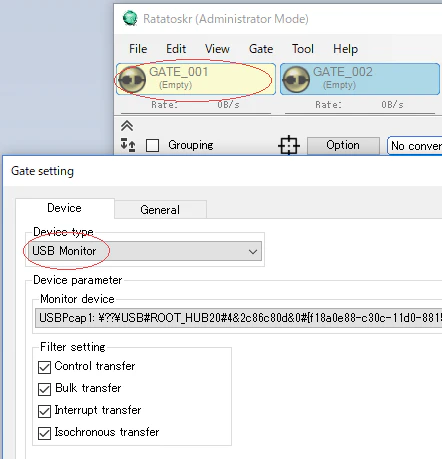
Task: Click the crosshair target icon near Option
Action: pyautogui.click(x=289, y=145)
